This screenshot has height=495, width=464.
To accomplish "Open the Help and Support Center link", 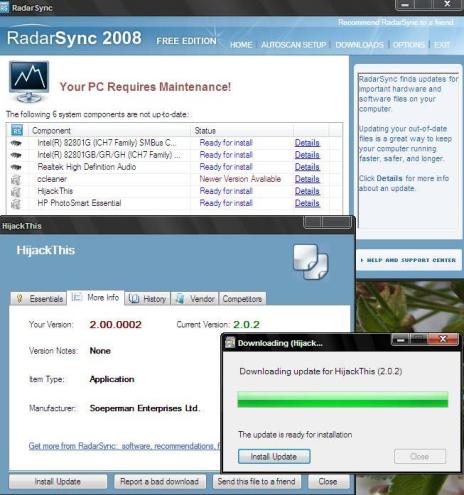I will (x=408, y=260).
